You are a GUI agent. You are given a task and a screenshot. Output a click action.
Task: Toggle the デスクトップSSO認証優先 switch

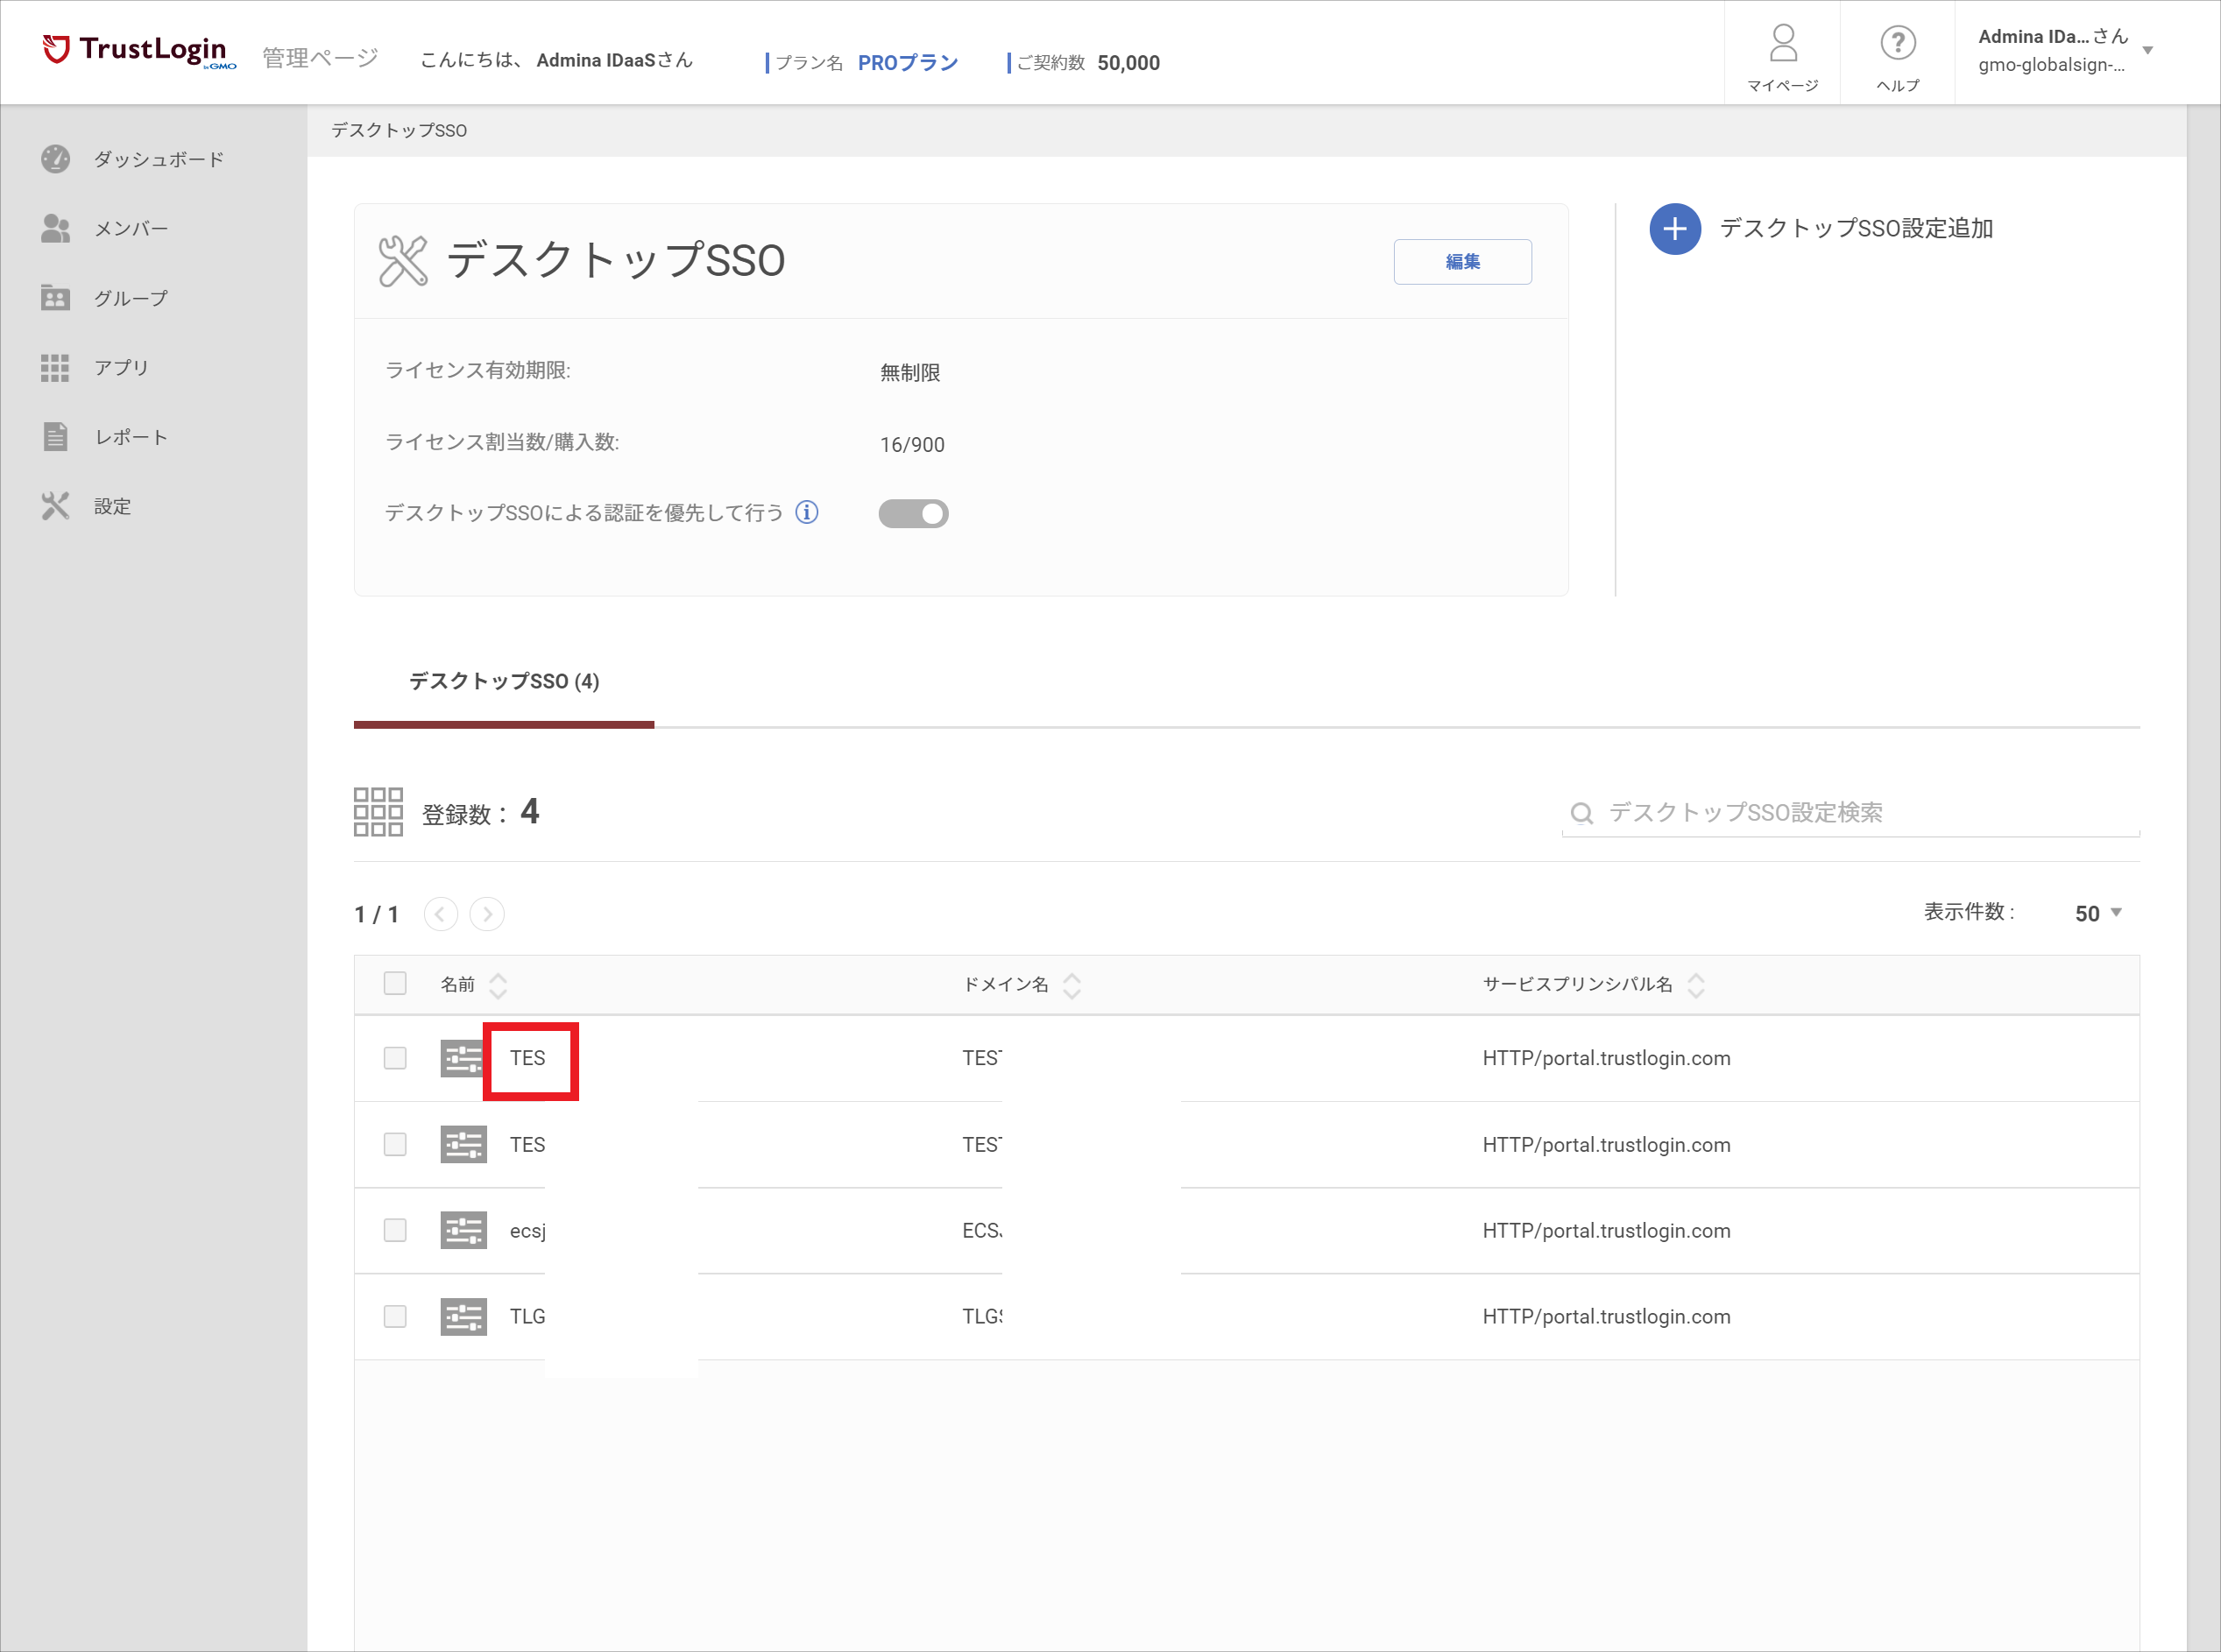click(x=913, y=513)
